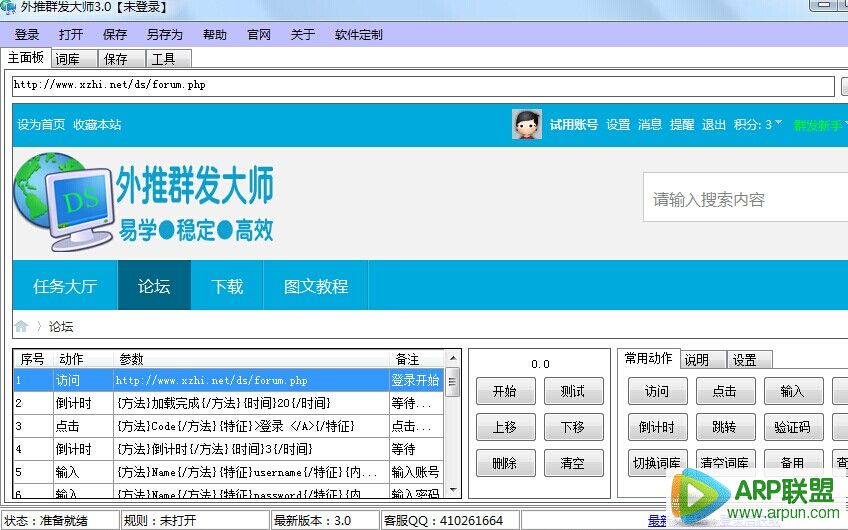Click the 开始 button
848x530 pixels.
pos(505,391)
